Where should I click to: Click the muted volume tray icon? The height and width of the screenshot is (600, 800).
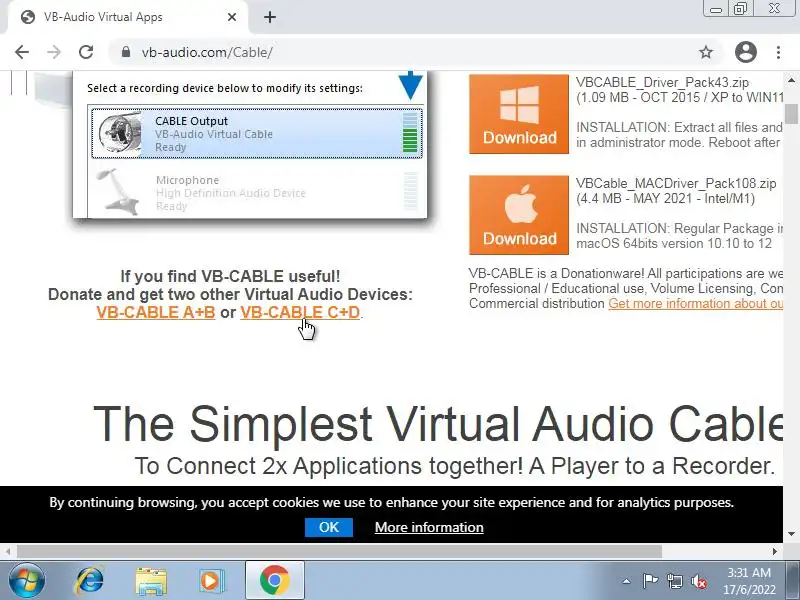pos(699,581)
